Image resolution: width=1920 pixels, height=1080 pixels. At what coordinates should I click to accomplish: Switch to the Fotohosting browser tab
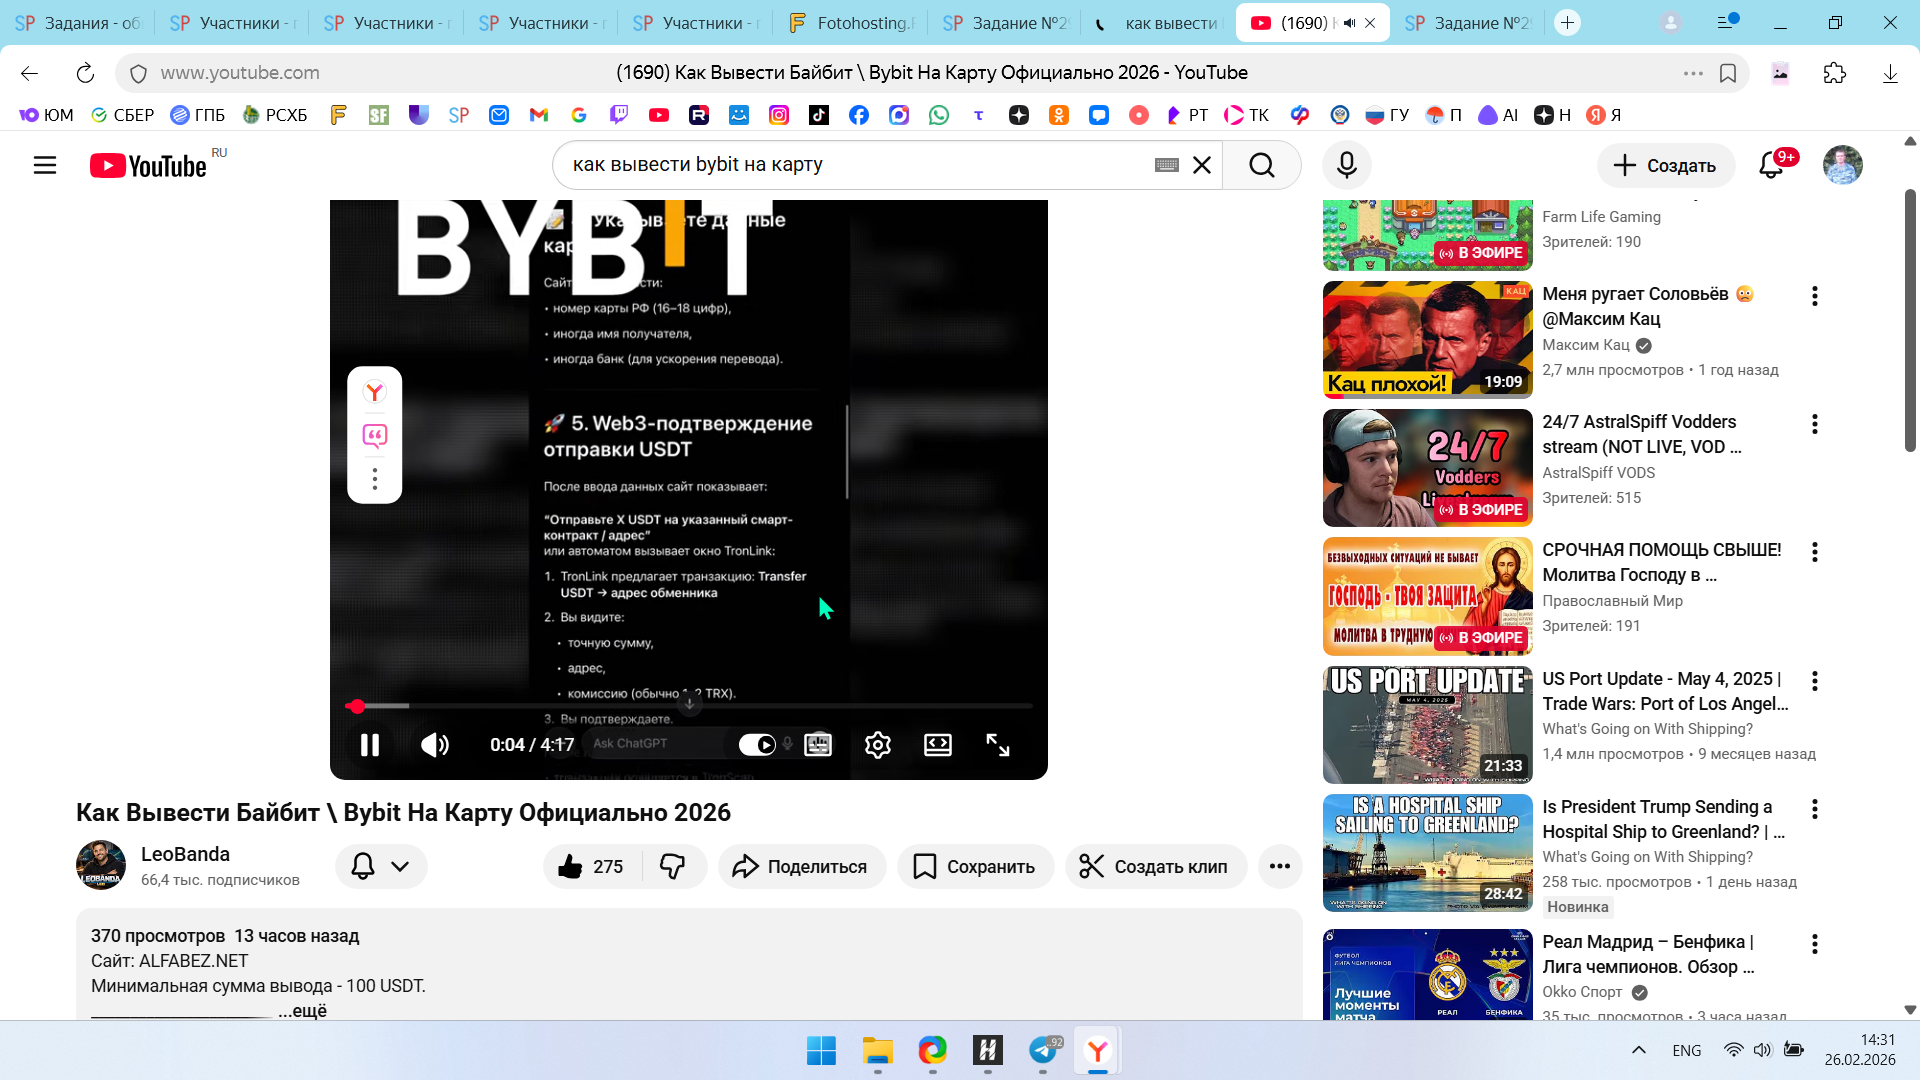tap(852, 23)
